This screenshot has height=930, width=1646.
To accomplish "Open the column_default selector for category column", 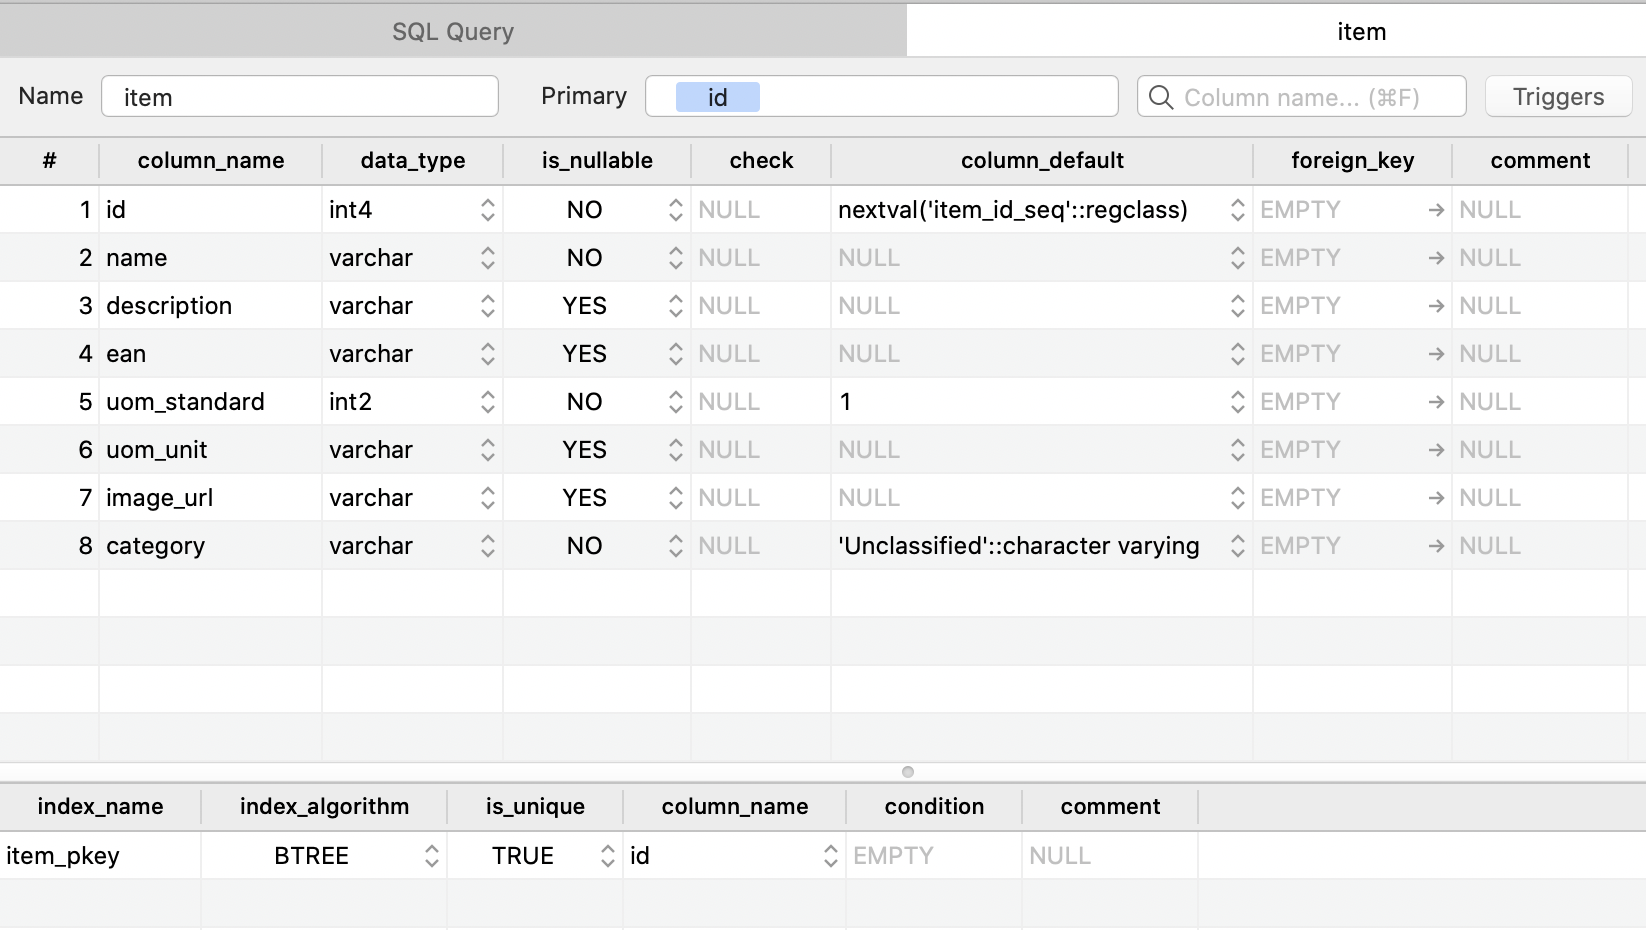I will pyautogui.click(x=1238, y=545).
